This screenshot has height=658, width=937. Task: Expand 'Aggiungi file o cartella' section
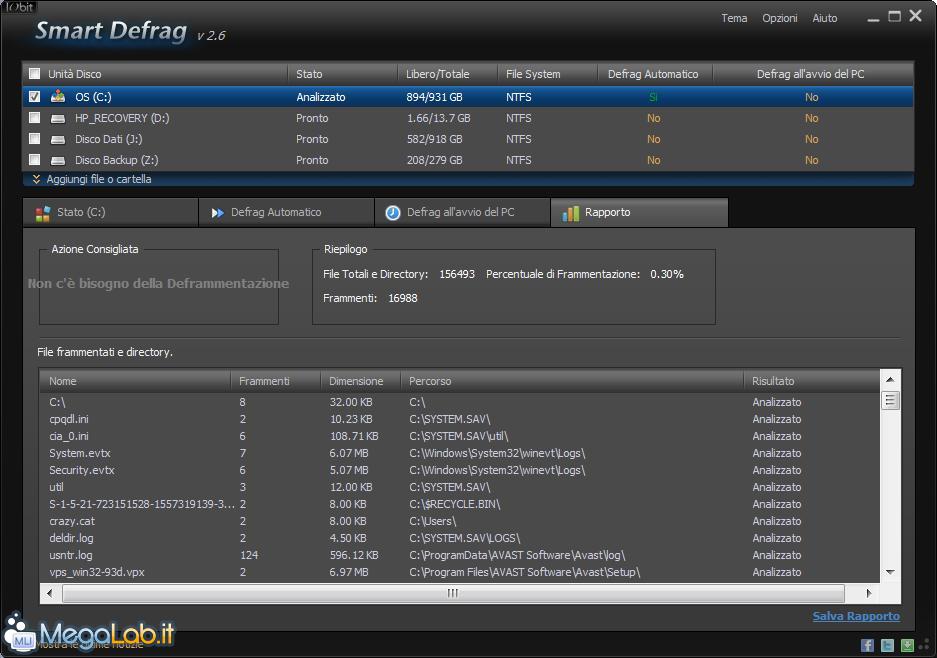pyautogui.click(x=92, y=179)
